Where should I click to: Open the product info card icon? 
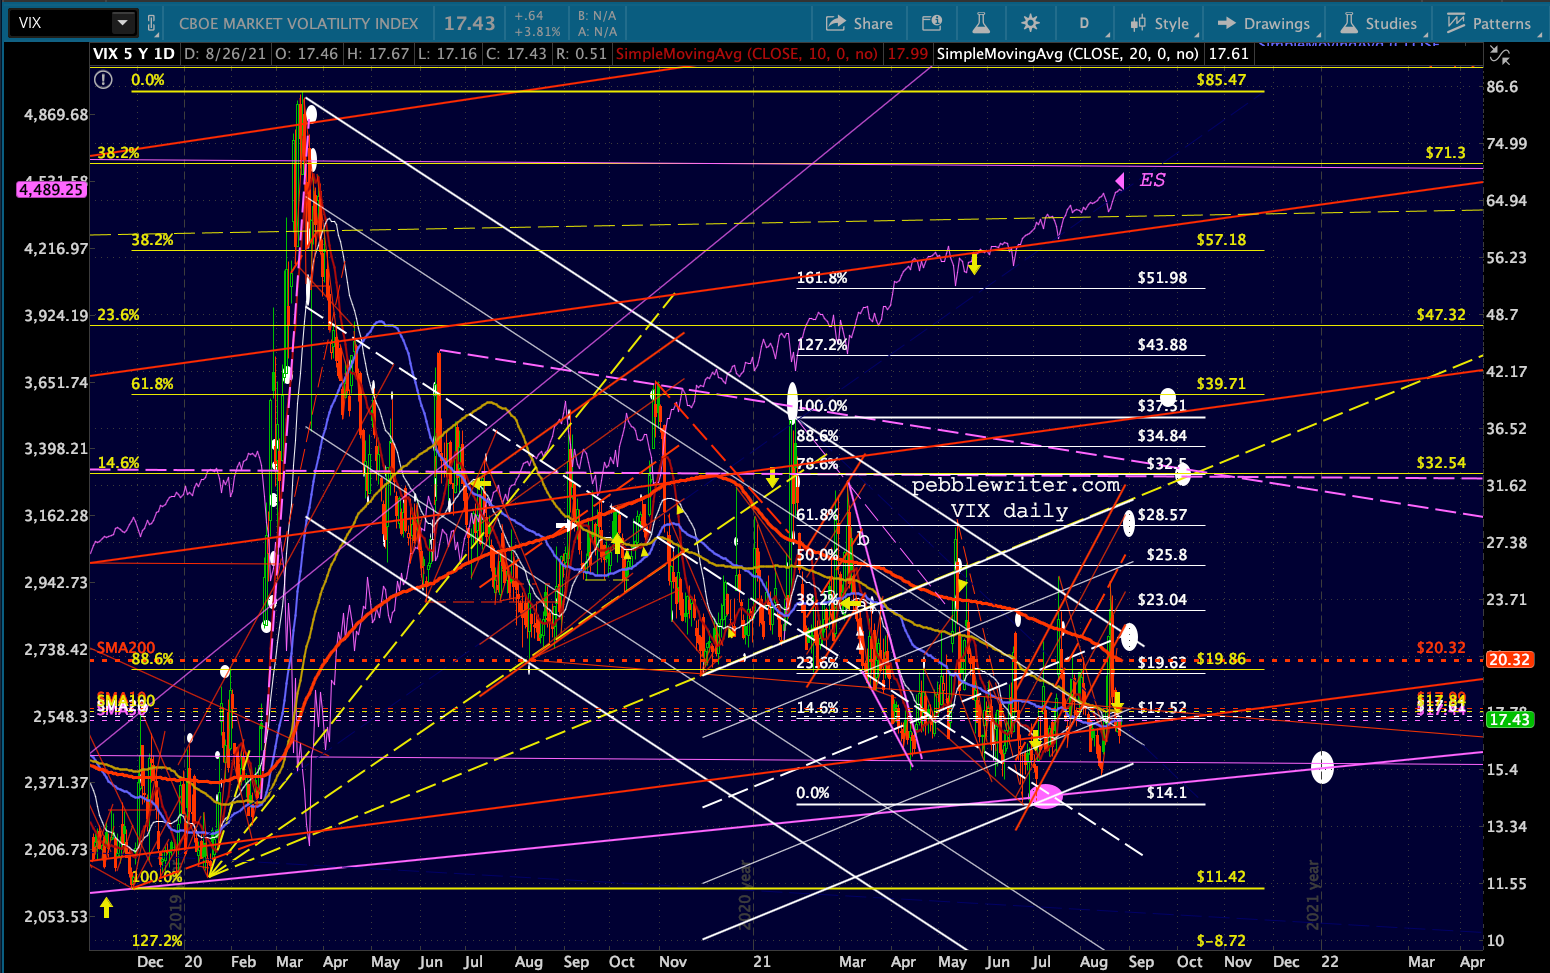click(932, 23)
